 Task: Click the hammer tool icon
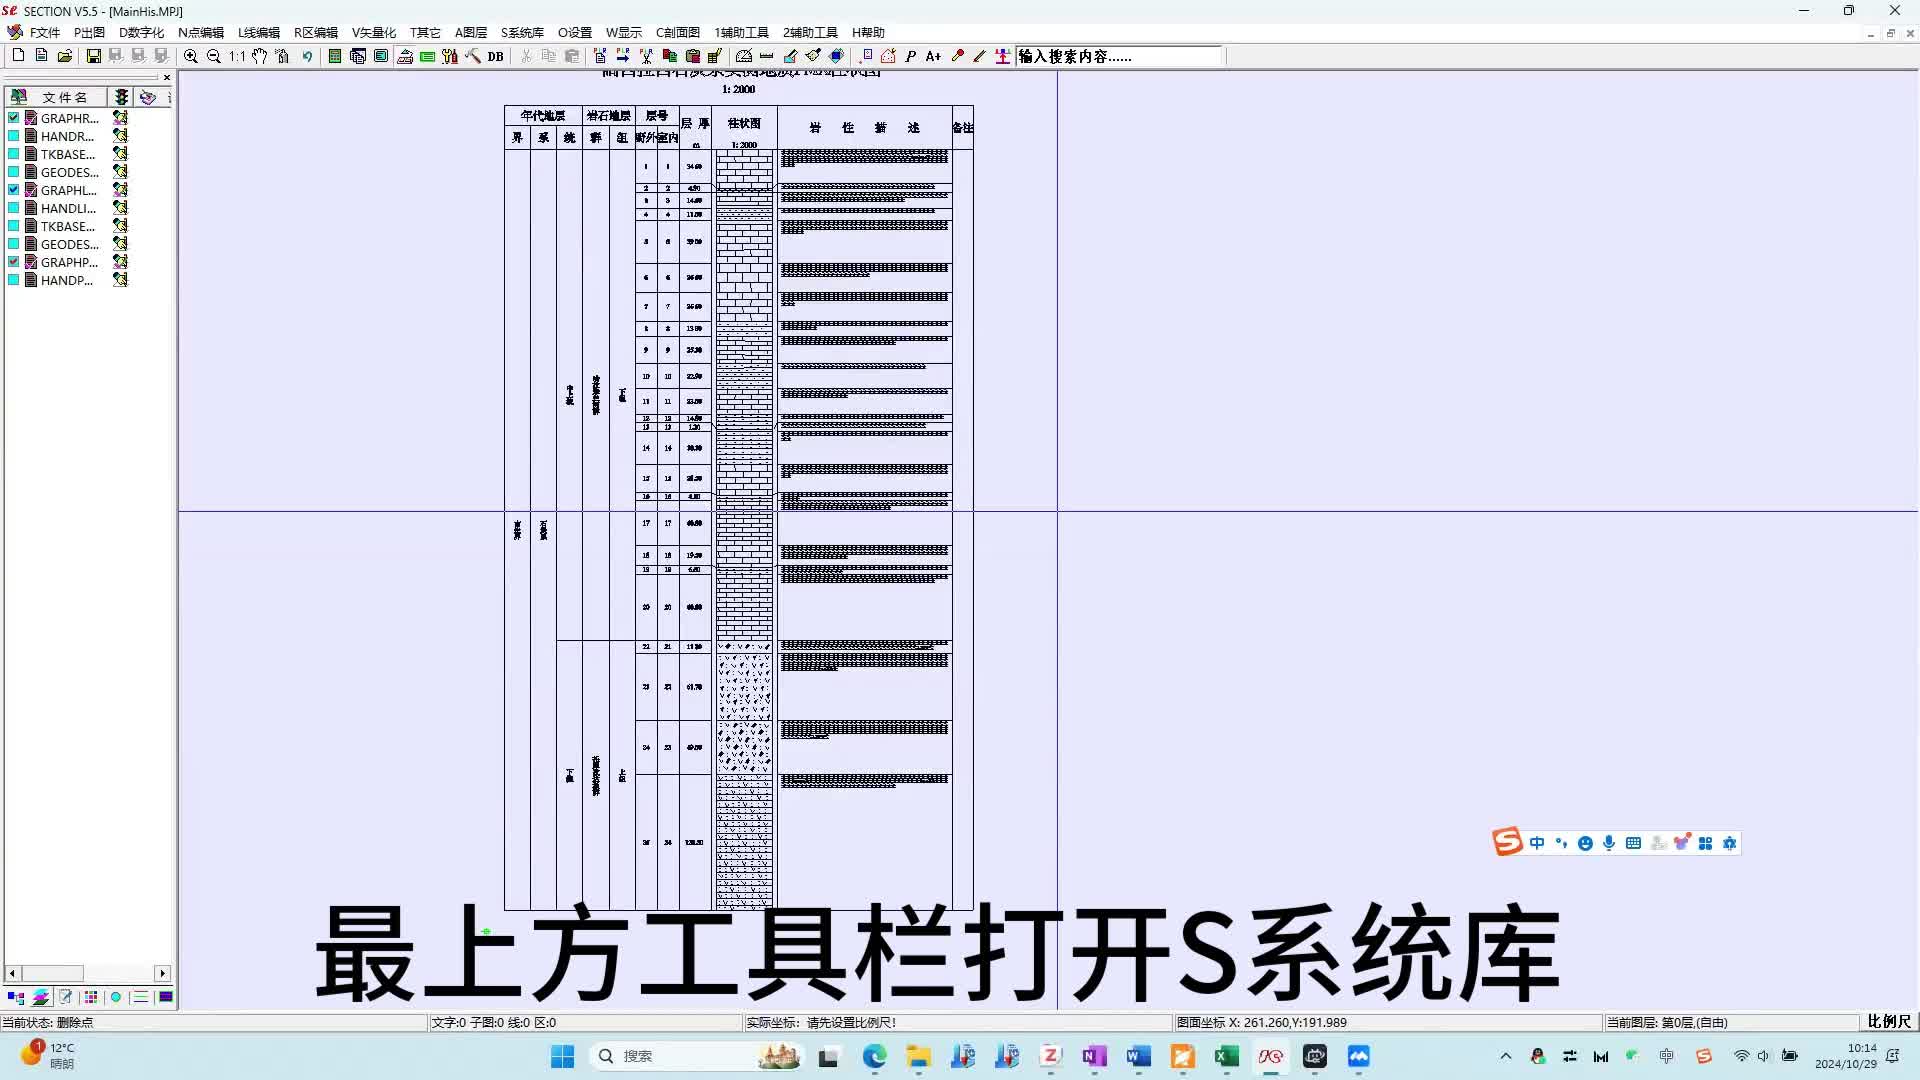point(473,56)
